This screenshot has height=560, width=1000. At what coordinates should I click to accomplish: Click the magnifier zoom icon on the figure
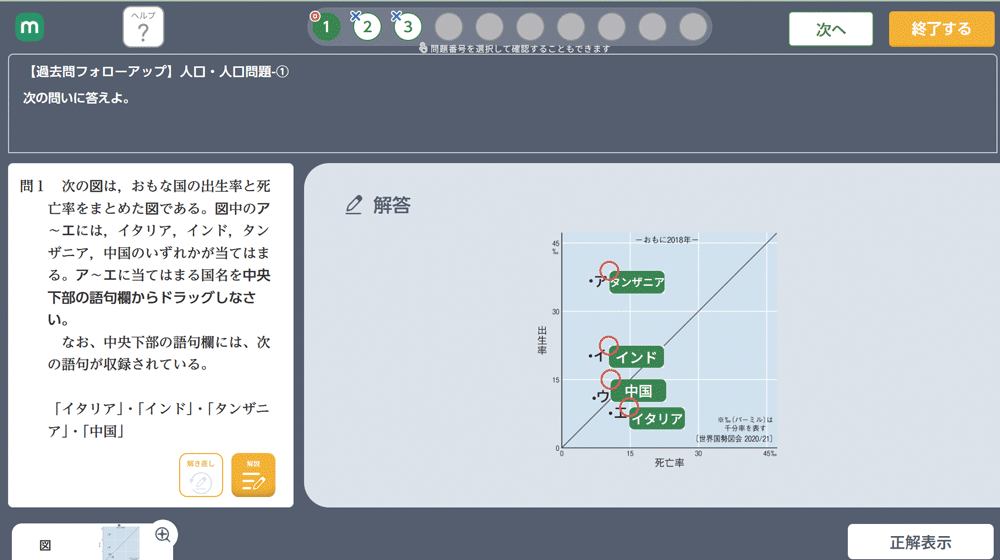tap(163, 534)
